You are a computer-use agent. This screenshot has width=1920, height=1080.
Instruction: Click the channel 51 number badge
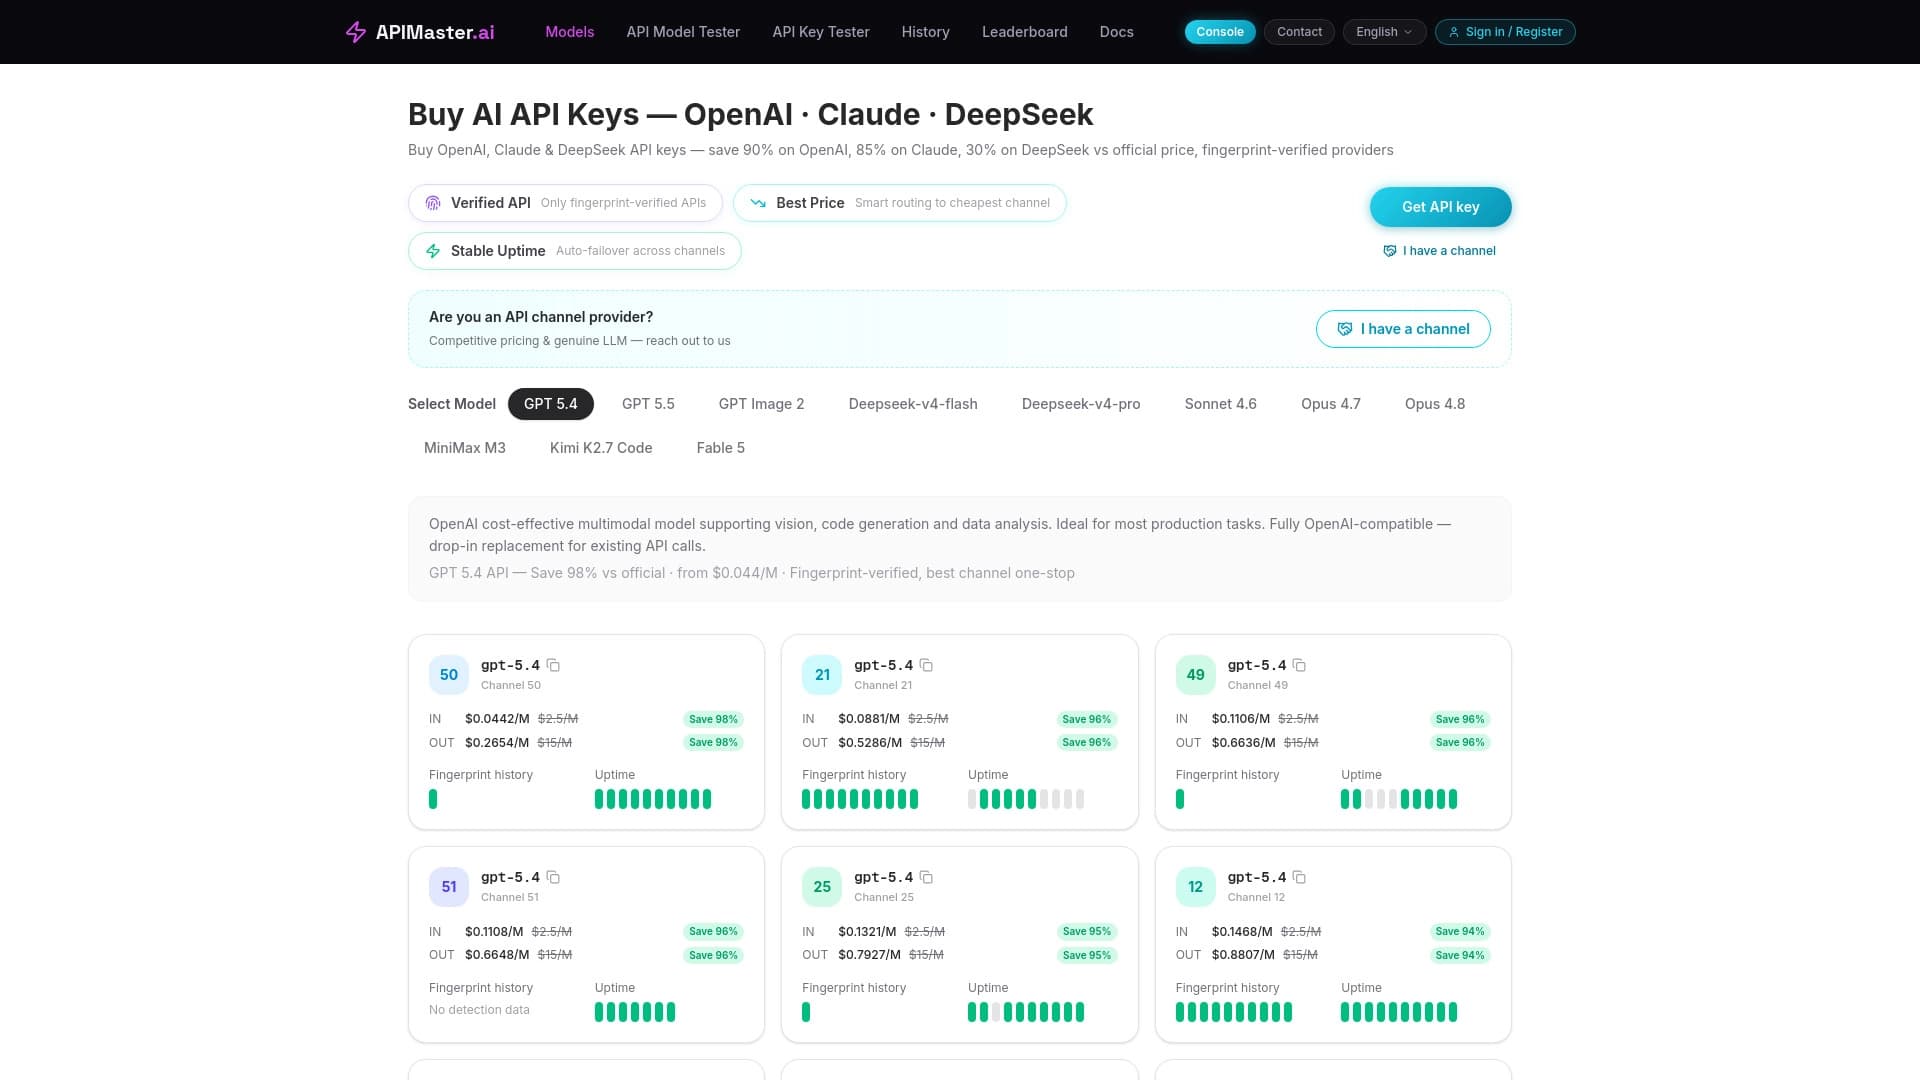(449, 887)
